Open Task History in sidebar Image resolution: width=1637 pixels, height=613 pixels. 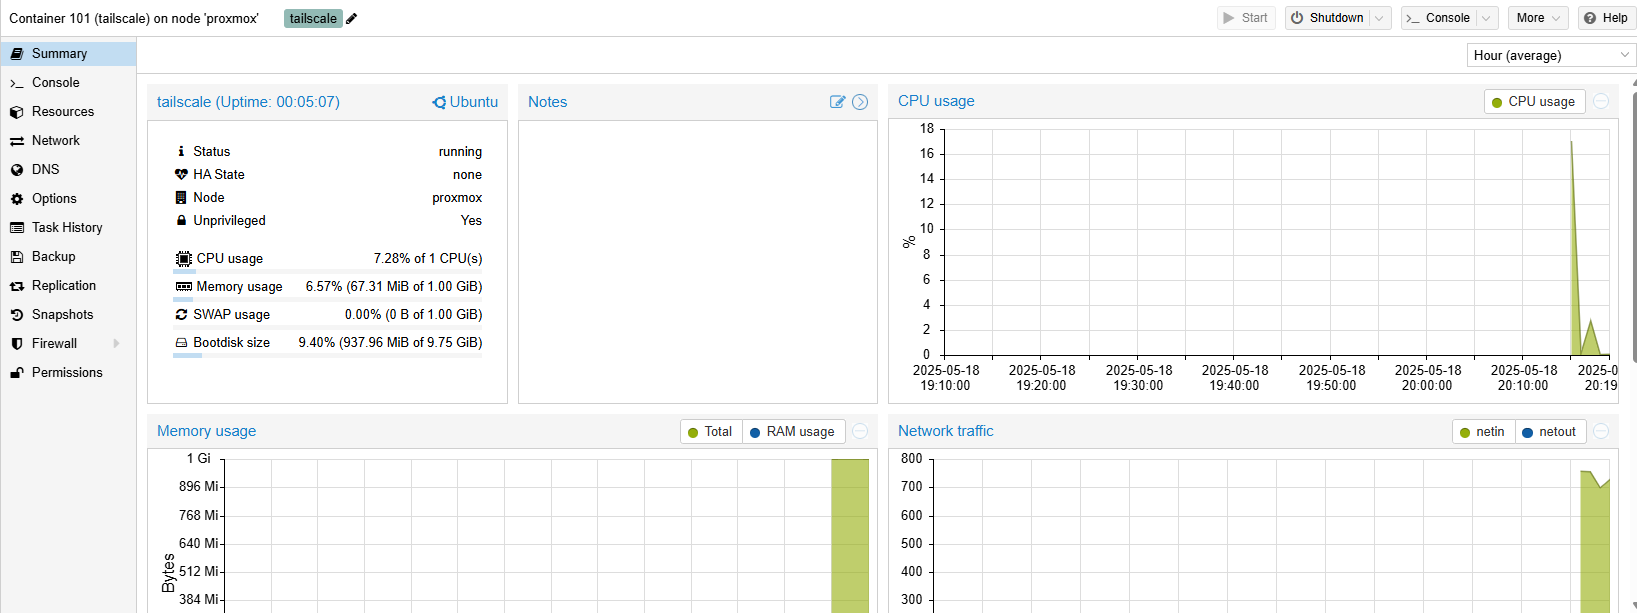[x=67, y=228]
